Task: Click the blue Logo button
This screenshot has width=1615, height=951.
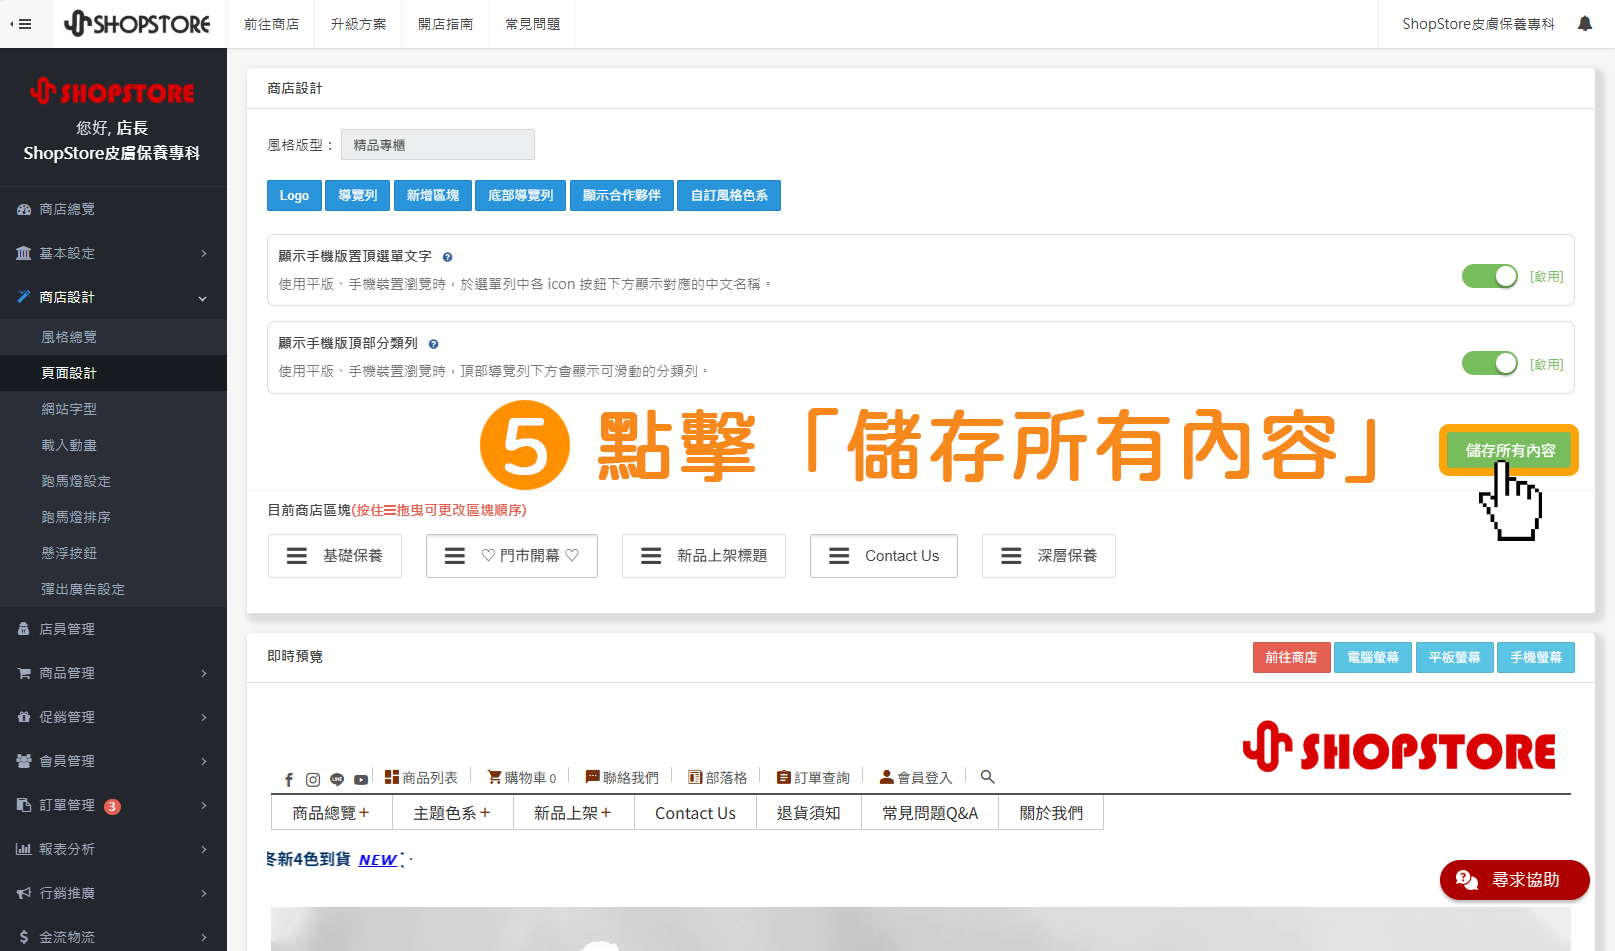Action: coord(294,196)
